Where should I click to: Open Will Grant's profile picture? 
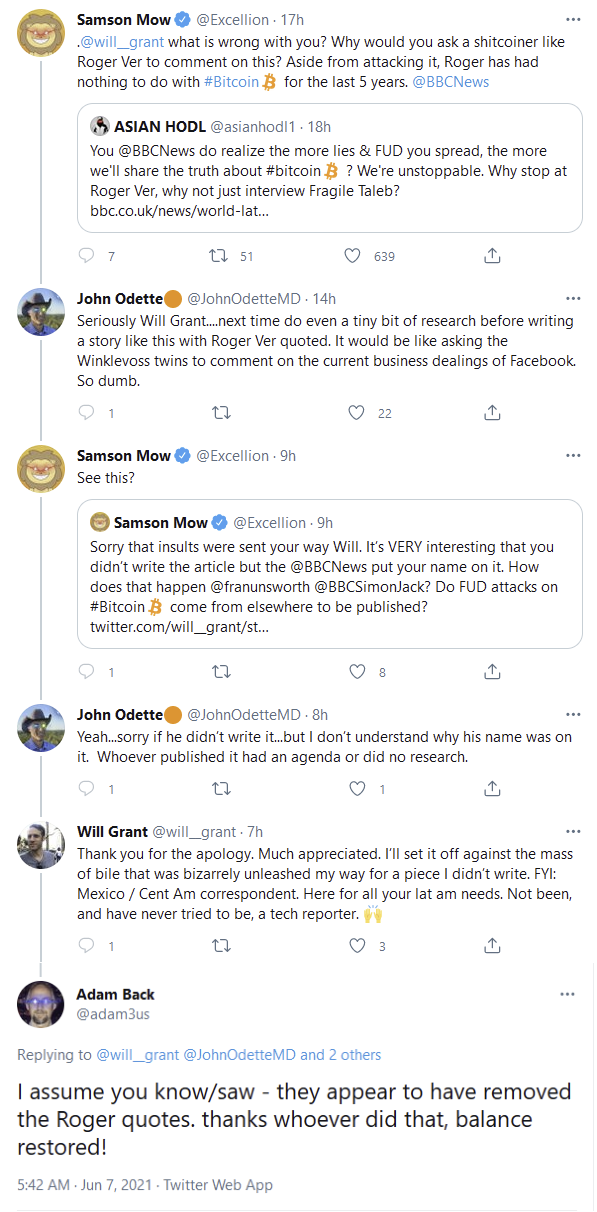point(41,846)
